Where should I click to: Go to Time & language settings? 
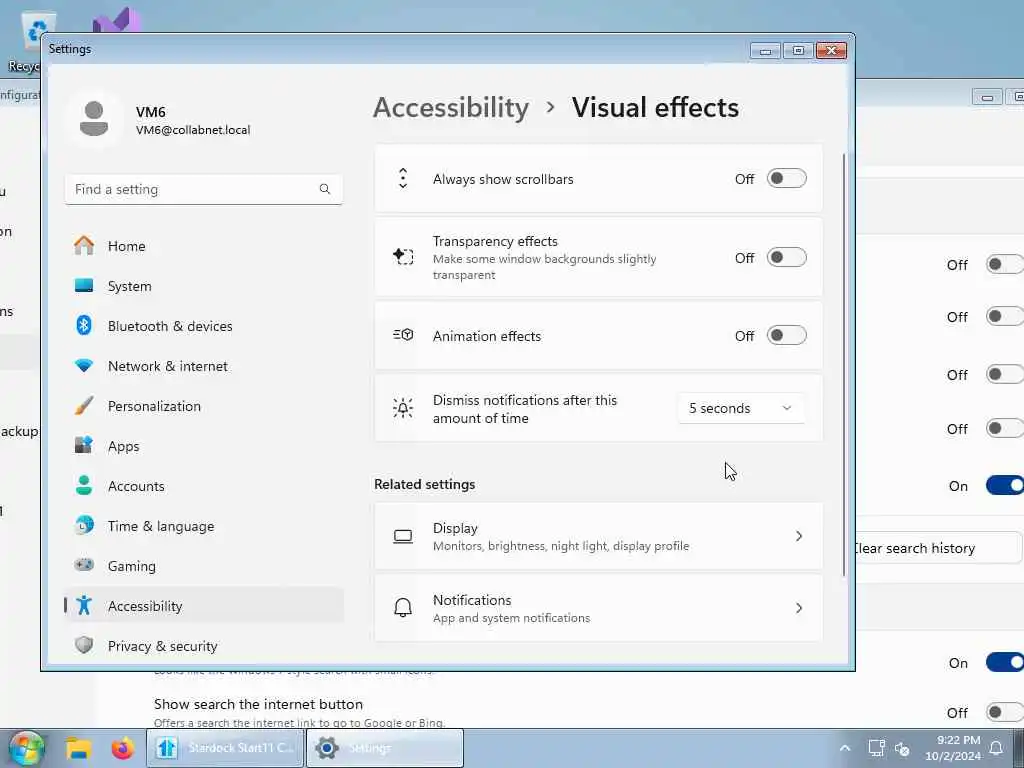point(204,526)
